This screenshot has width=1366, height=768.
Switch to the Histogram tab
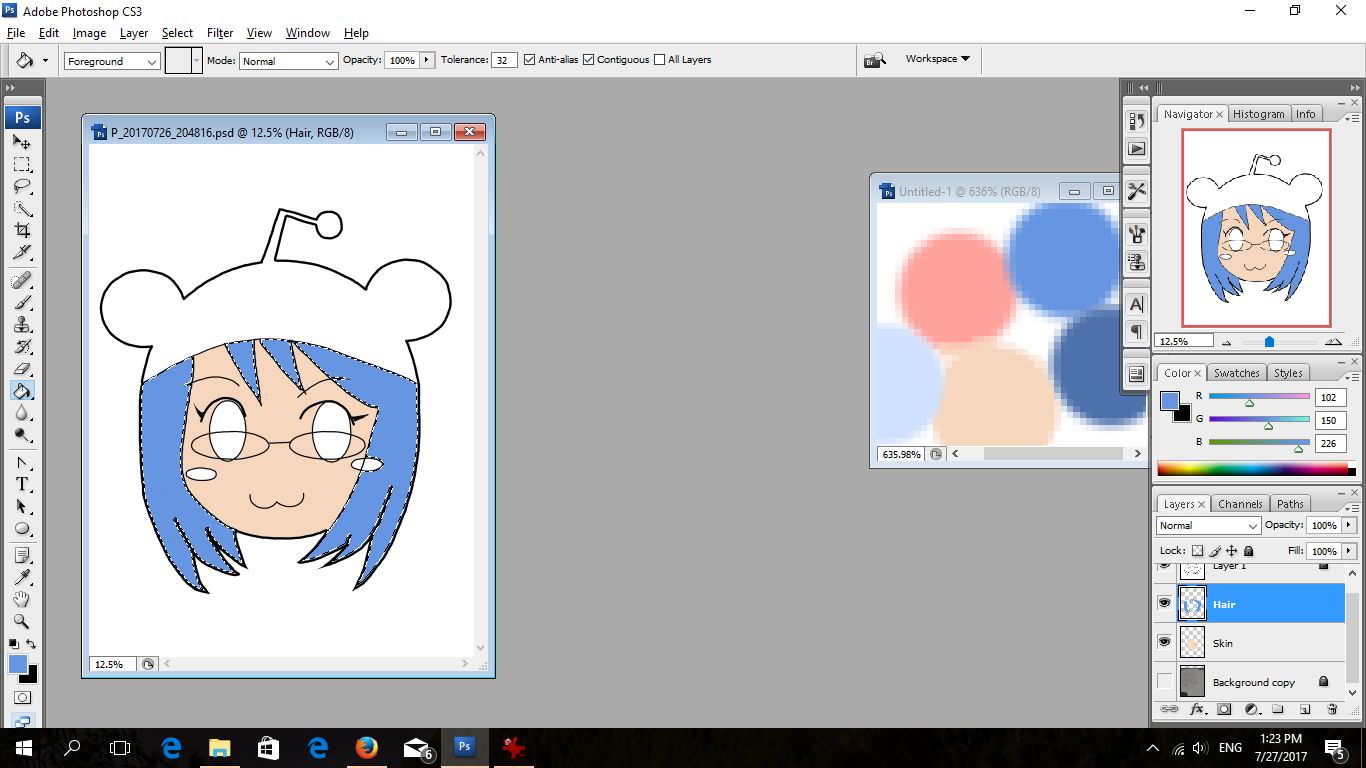click(x=1258, y=114)
